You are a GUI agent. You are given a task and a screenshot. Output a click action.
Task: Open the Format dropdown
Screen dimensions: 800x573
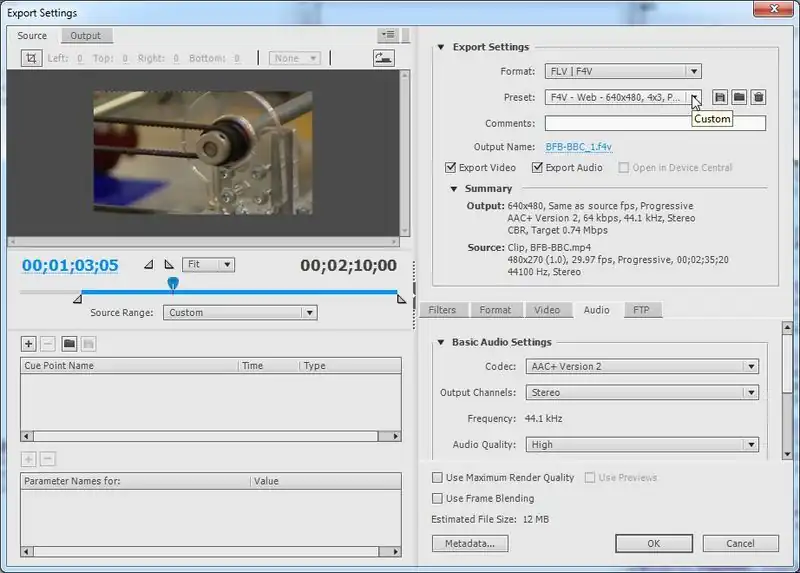pyautogui.click(x=623, y=71)
